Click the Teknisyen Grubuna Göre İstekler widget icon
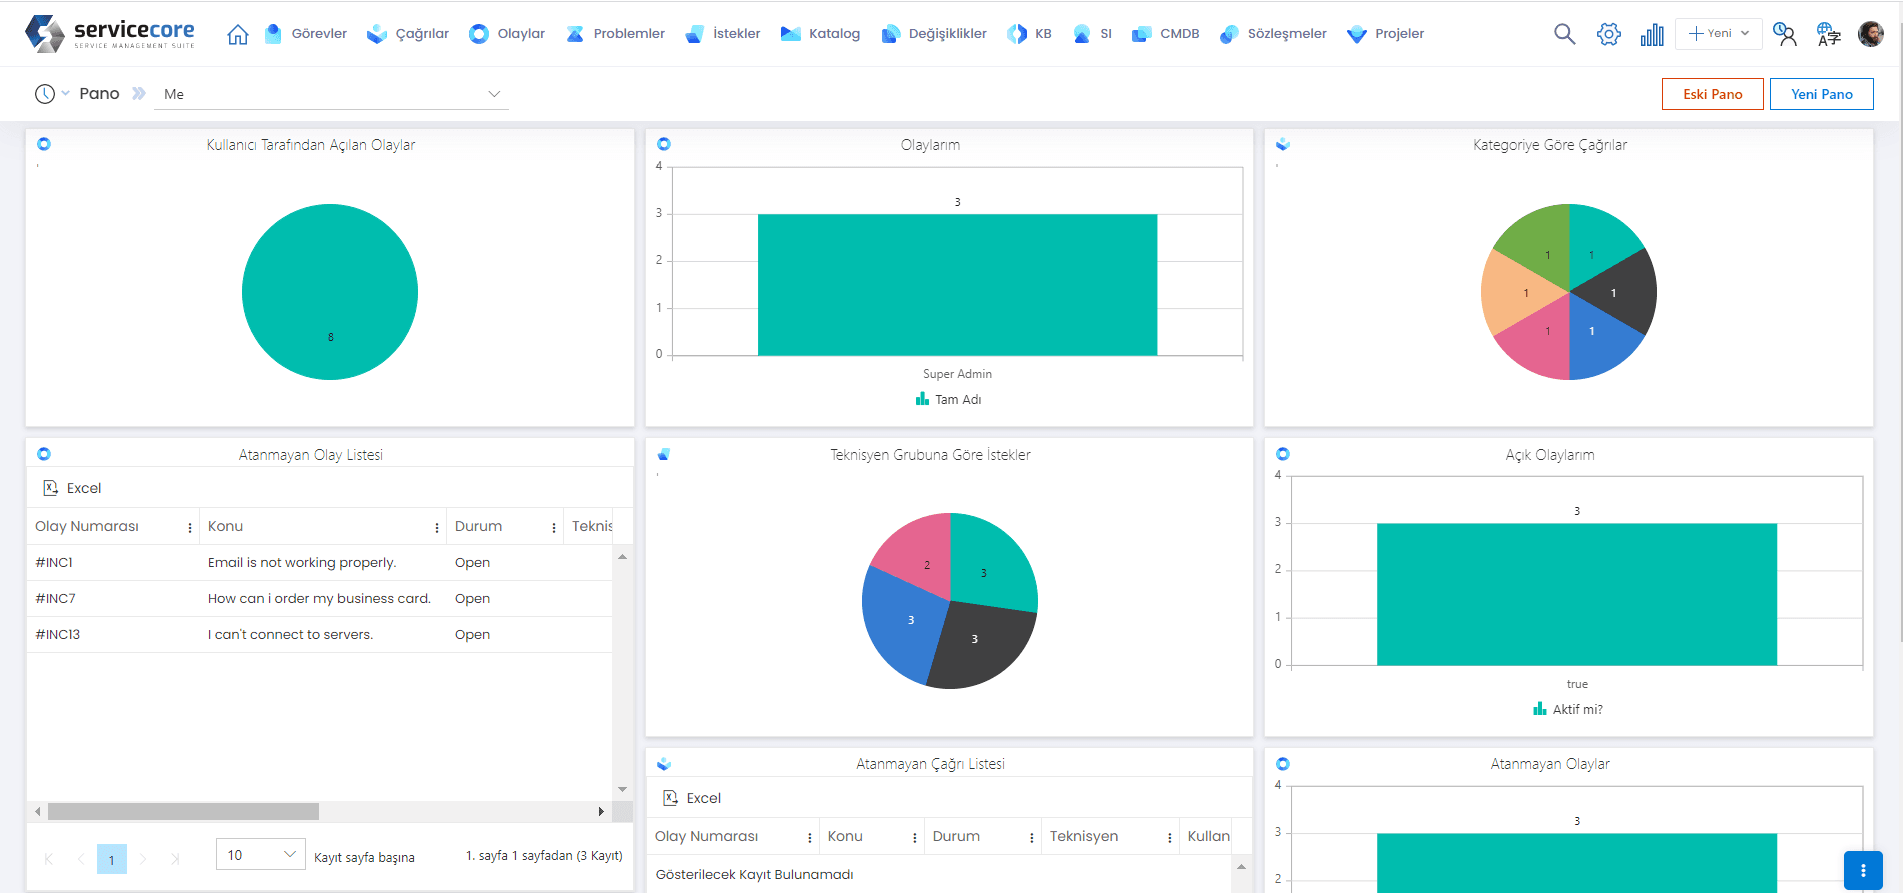The image size is (1903, 893). 664,454
